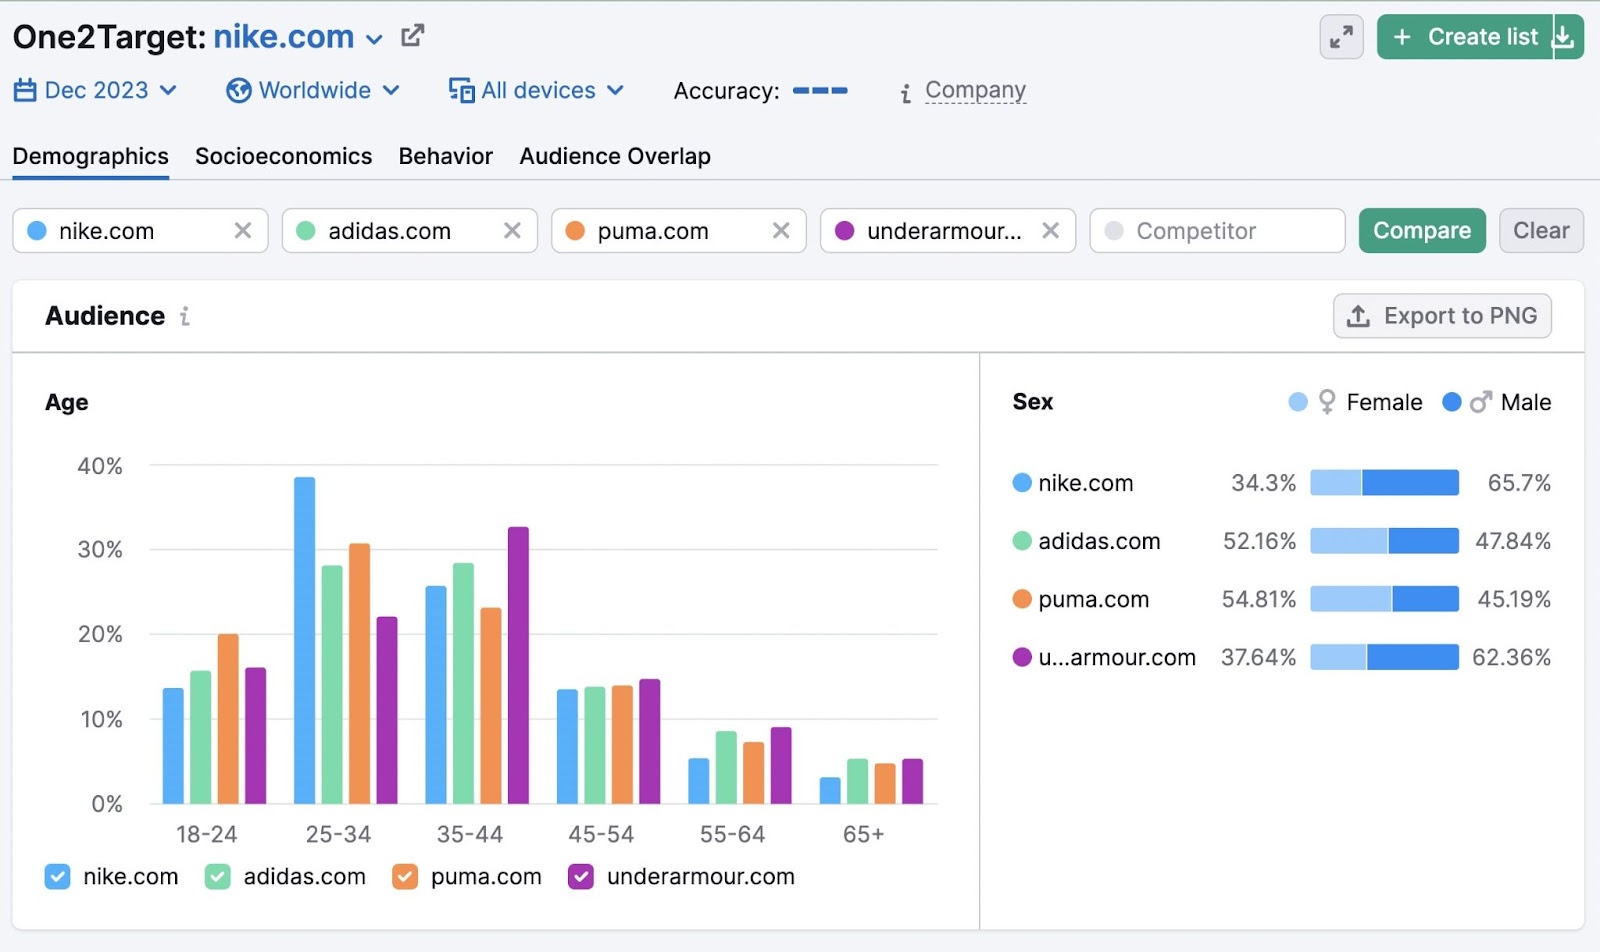The width and height of the screenshot is (1600, 952).
Task: Open the Audience Overlap tab
Action: tap(614, 156)
